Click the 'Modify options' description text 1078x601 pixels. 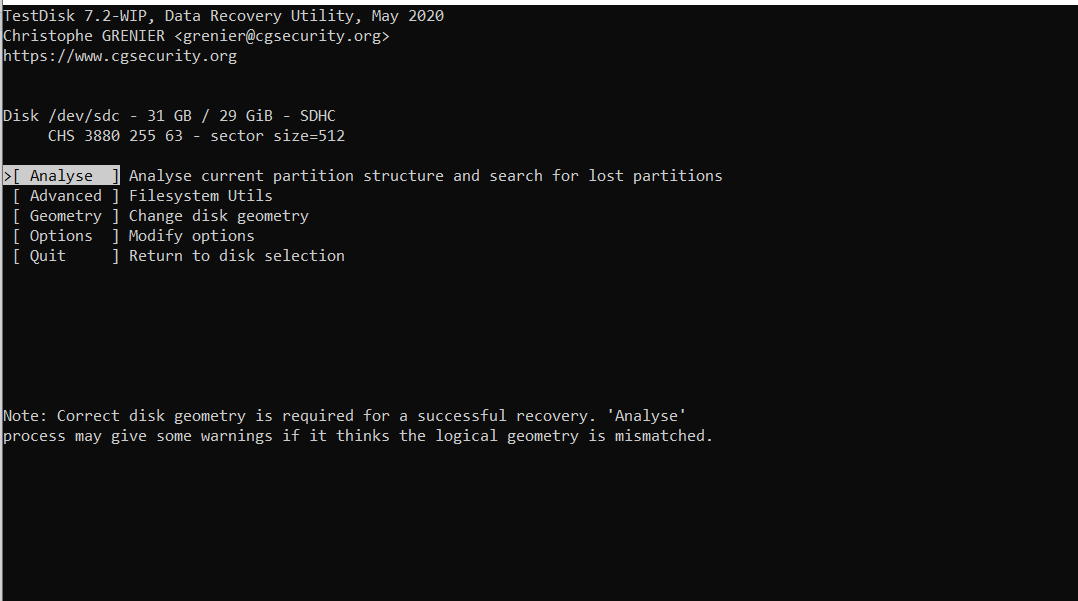click(x=192, y=236)
